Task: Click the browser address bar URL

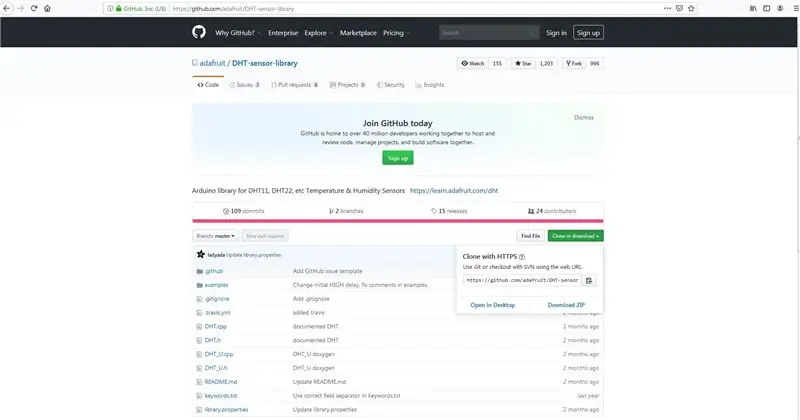Action: click(x=233, y=9)
